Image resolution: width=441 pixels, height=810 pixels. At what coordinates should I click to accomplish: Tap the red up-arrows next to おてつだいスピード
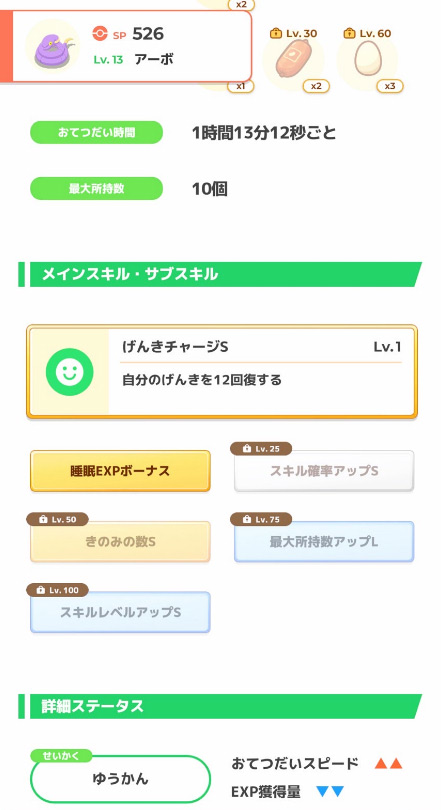[388, 764]
